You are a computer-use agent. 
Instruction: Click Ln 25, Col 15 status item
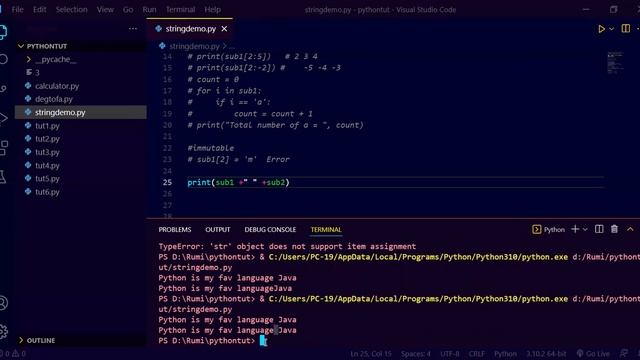click(371, 354)
